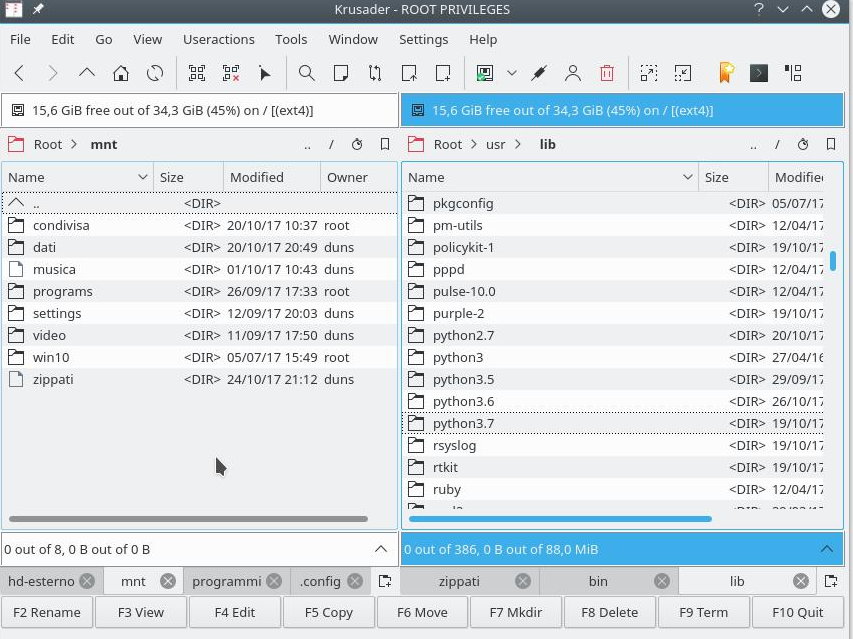This screenshot has width=853, height=639.
Task: Click the expand-arrows dashed square icon
Action: pyautogui.click(x=648, y=73)
